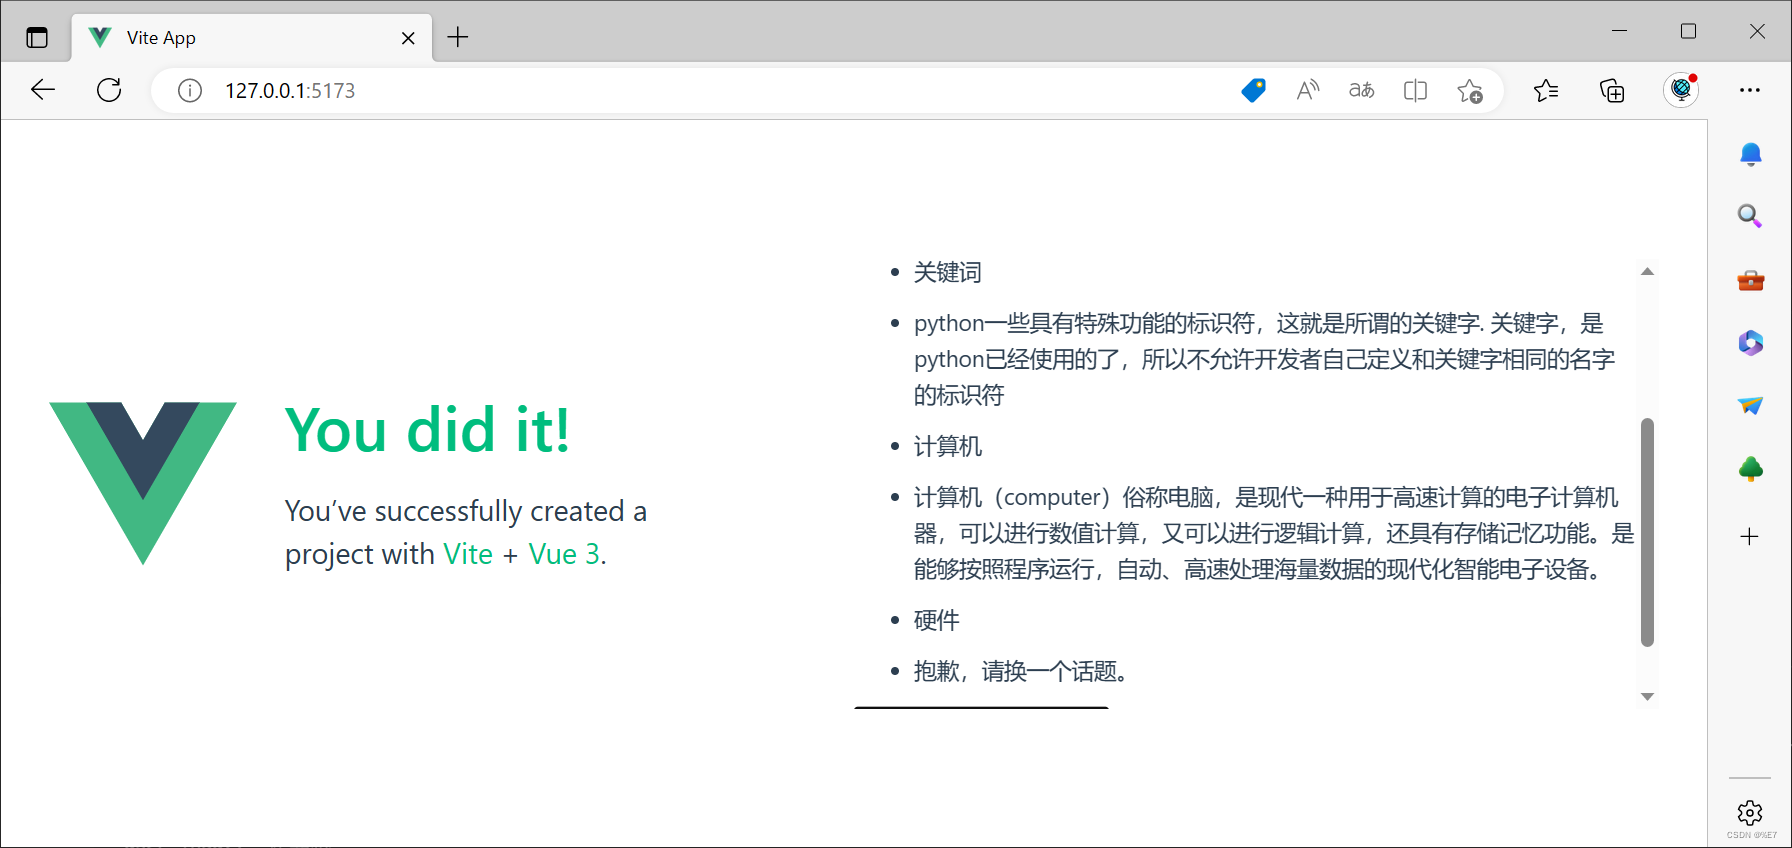Image resolution: width=1792 pixels, height=848 pixels.
Task: View site information icon
Action: coord(190,91)
